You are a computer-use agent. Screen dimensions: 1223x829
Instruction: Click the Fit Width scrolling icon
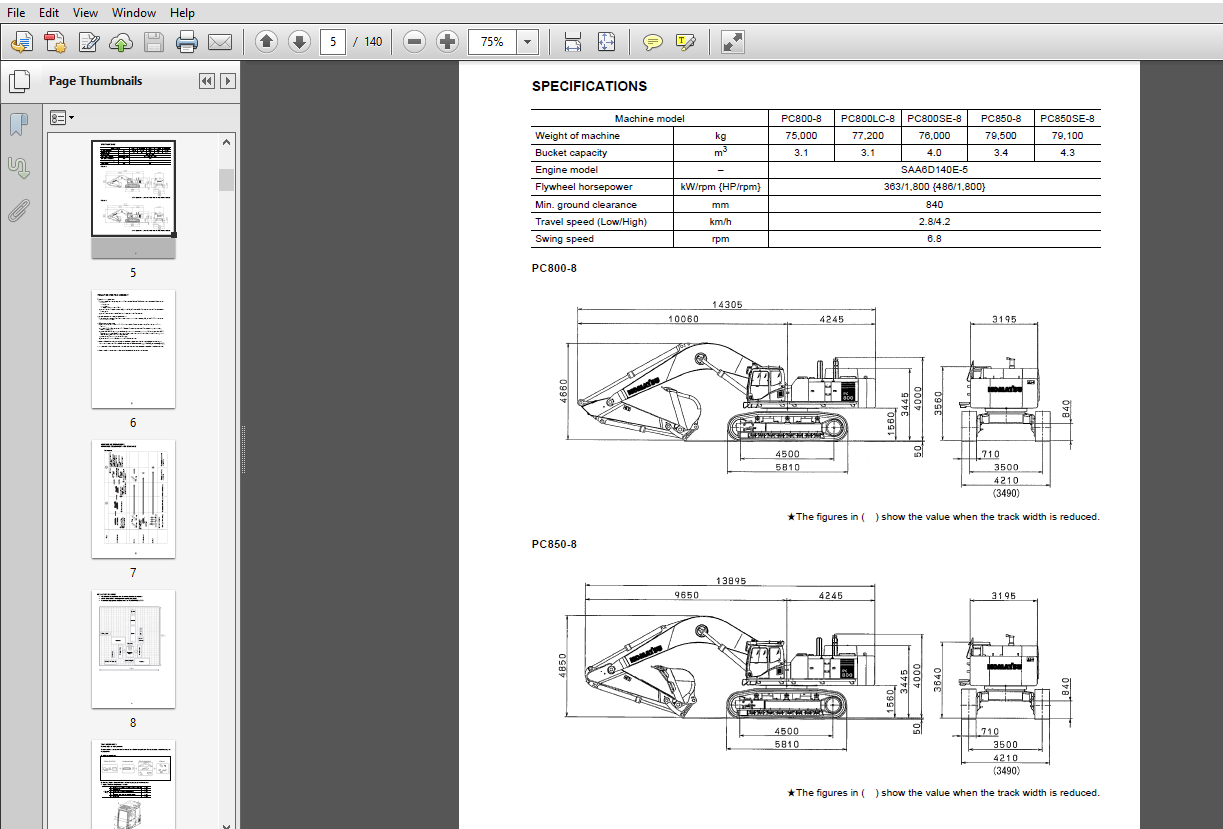(573, 42)
